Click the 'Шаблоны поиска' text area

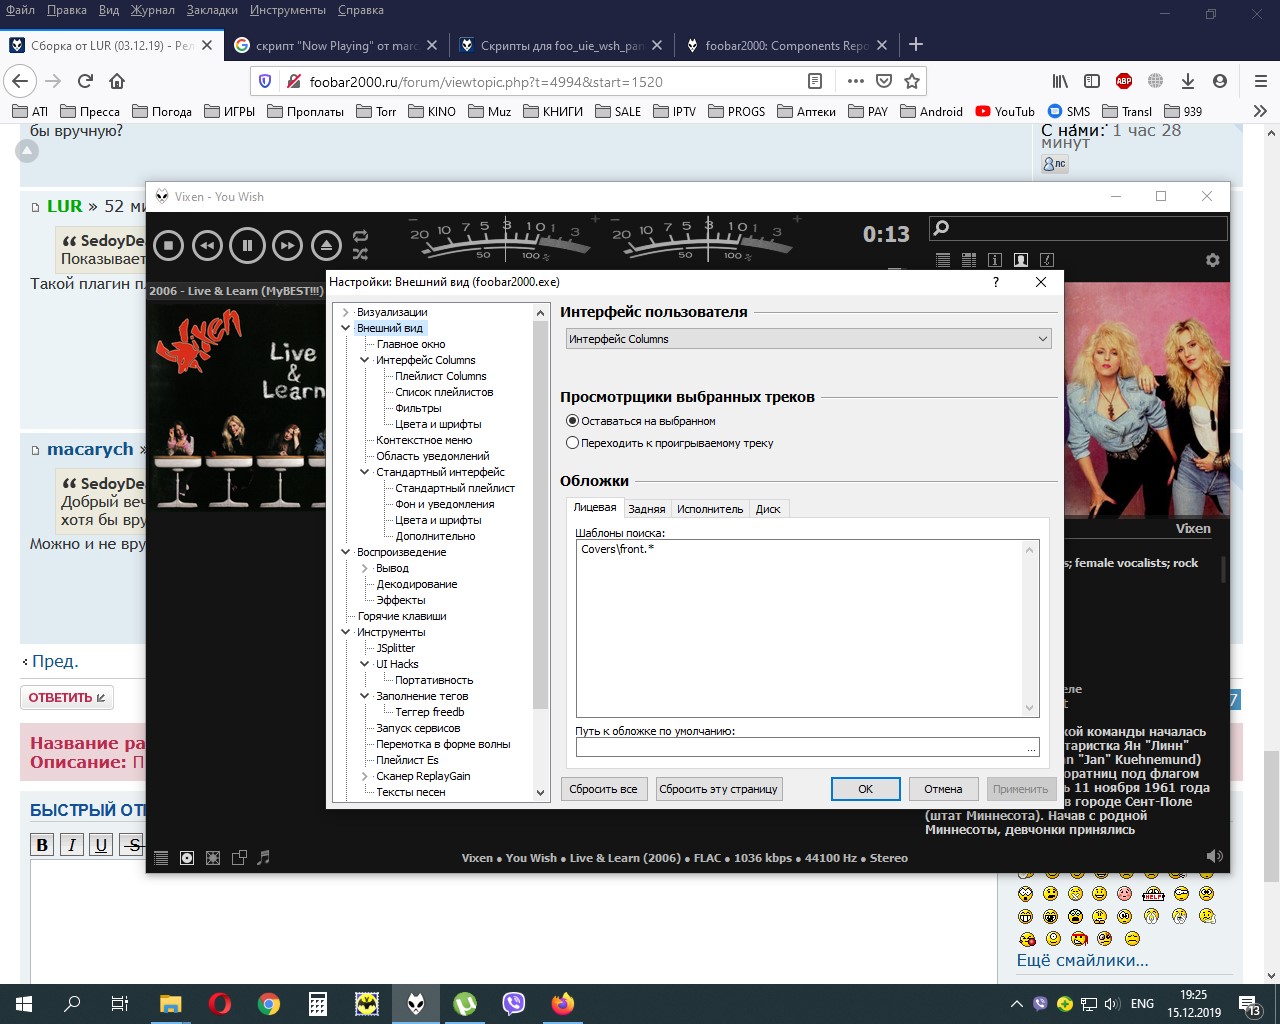coord(800,628)
